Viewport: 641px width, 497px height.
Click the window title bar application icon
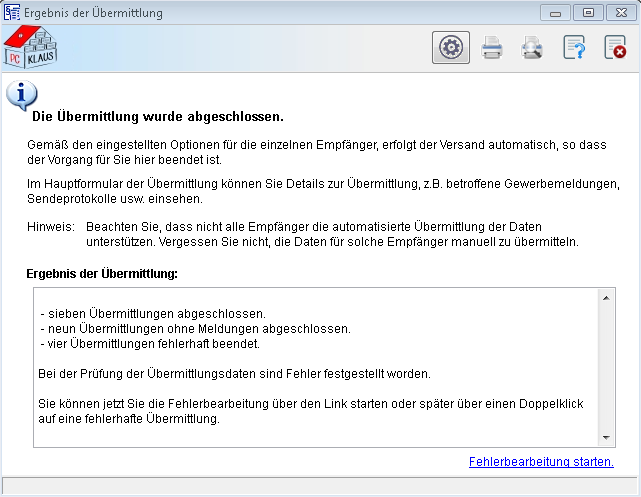coord(13,13)
